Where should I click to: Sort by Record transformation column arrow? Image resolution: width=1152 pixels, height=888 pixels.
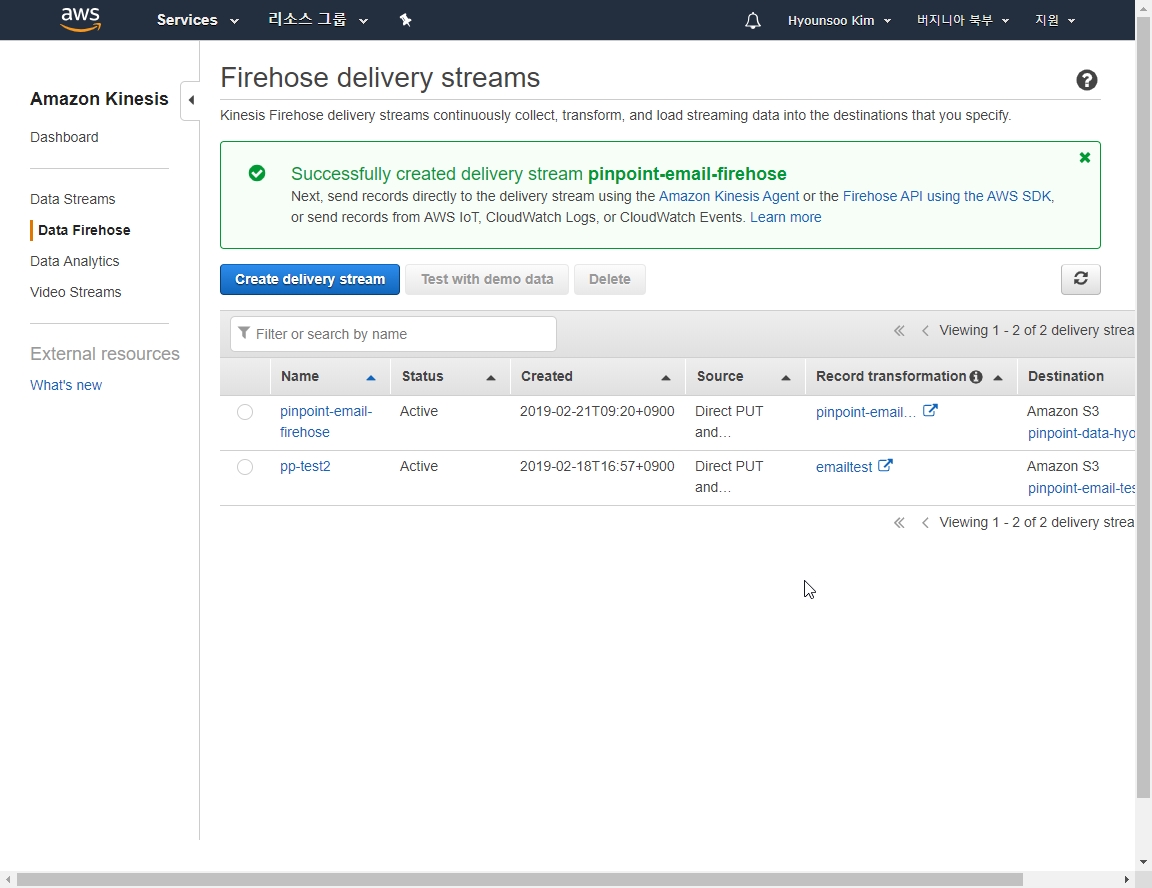[x=998, y=378]
